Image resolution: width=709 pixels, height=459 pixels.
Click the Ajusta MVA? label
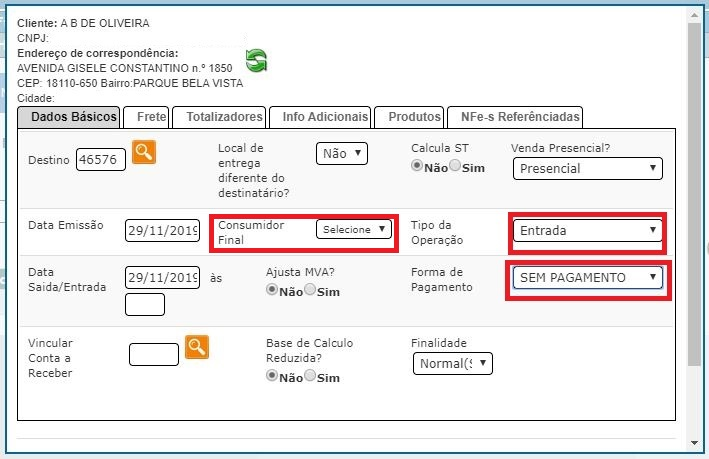[x=300, y=272]
